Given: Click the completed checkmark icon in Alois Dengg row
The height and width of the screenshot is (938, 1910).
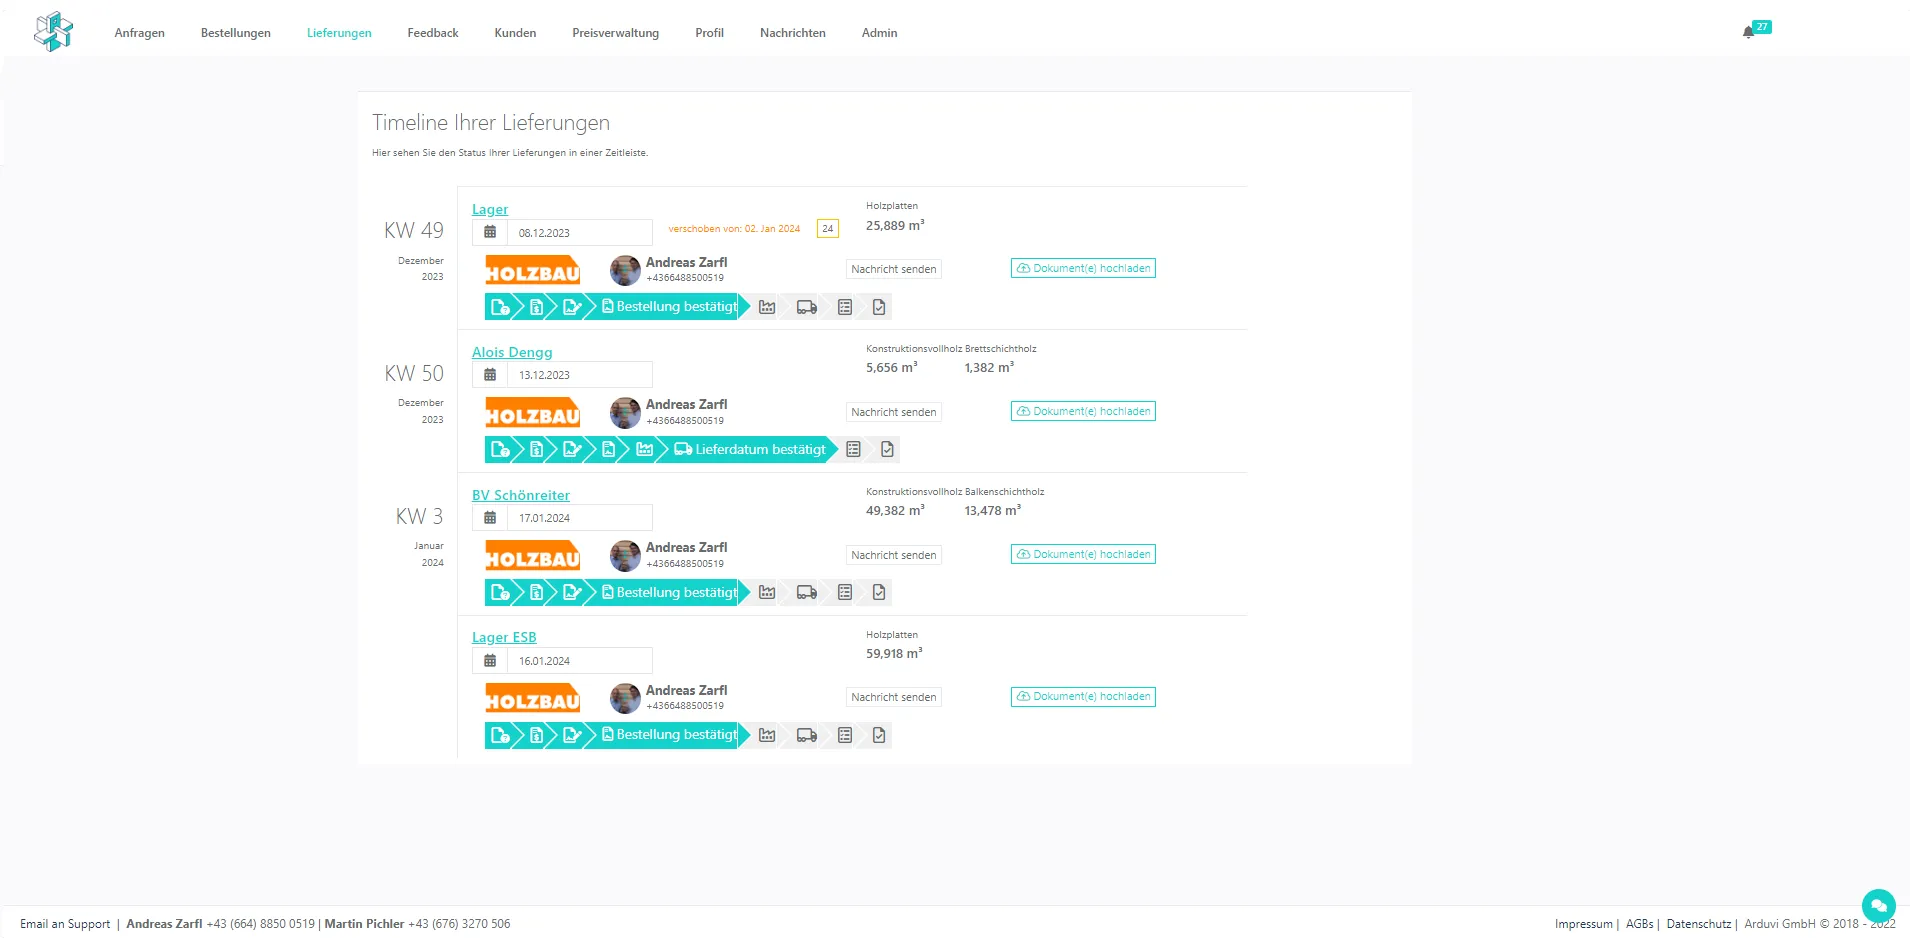Looking at the screenshot, I should 887,450.
